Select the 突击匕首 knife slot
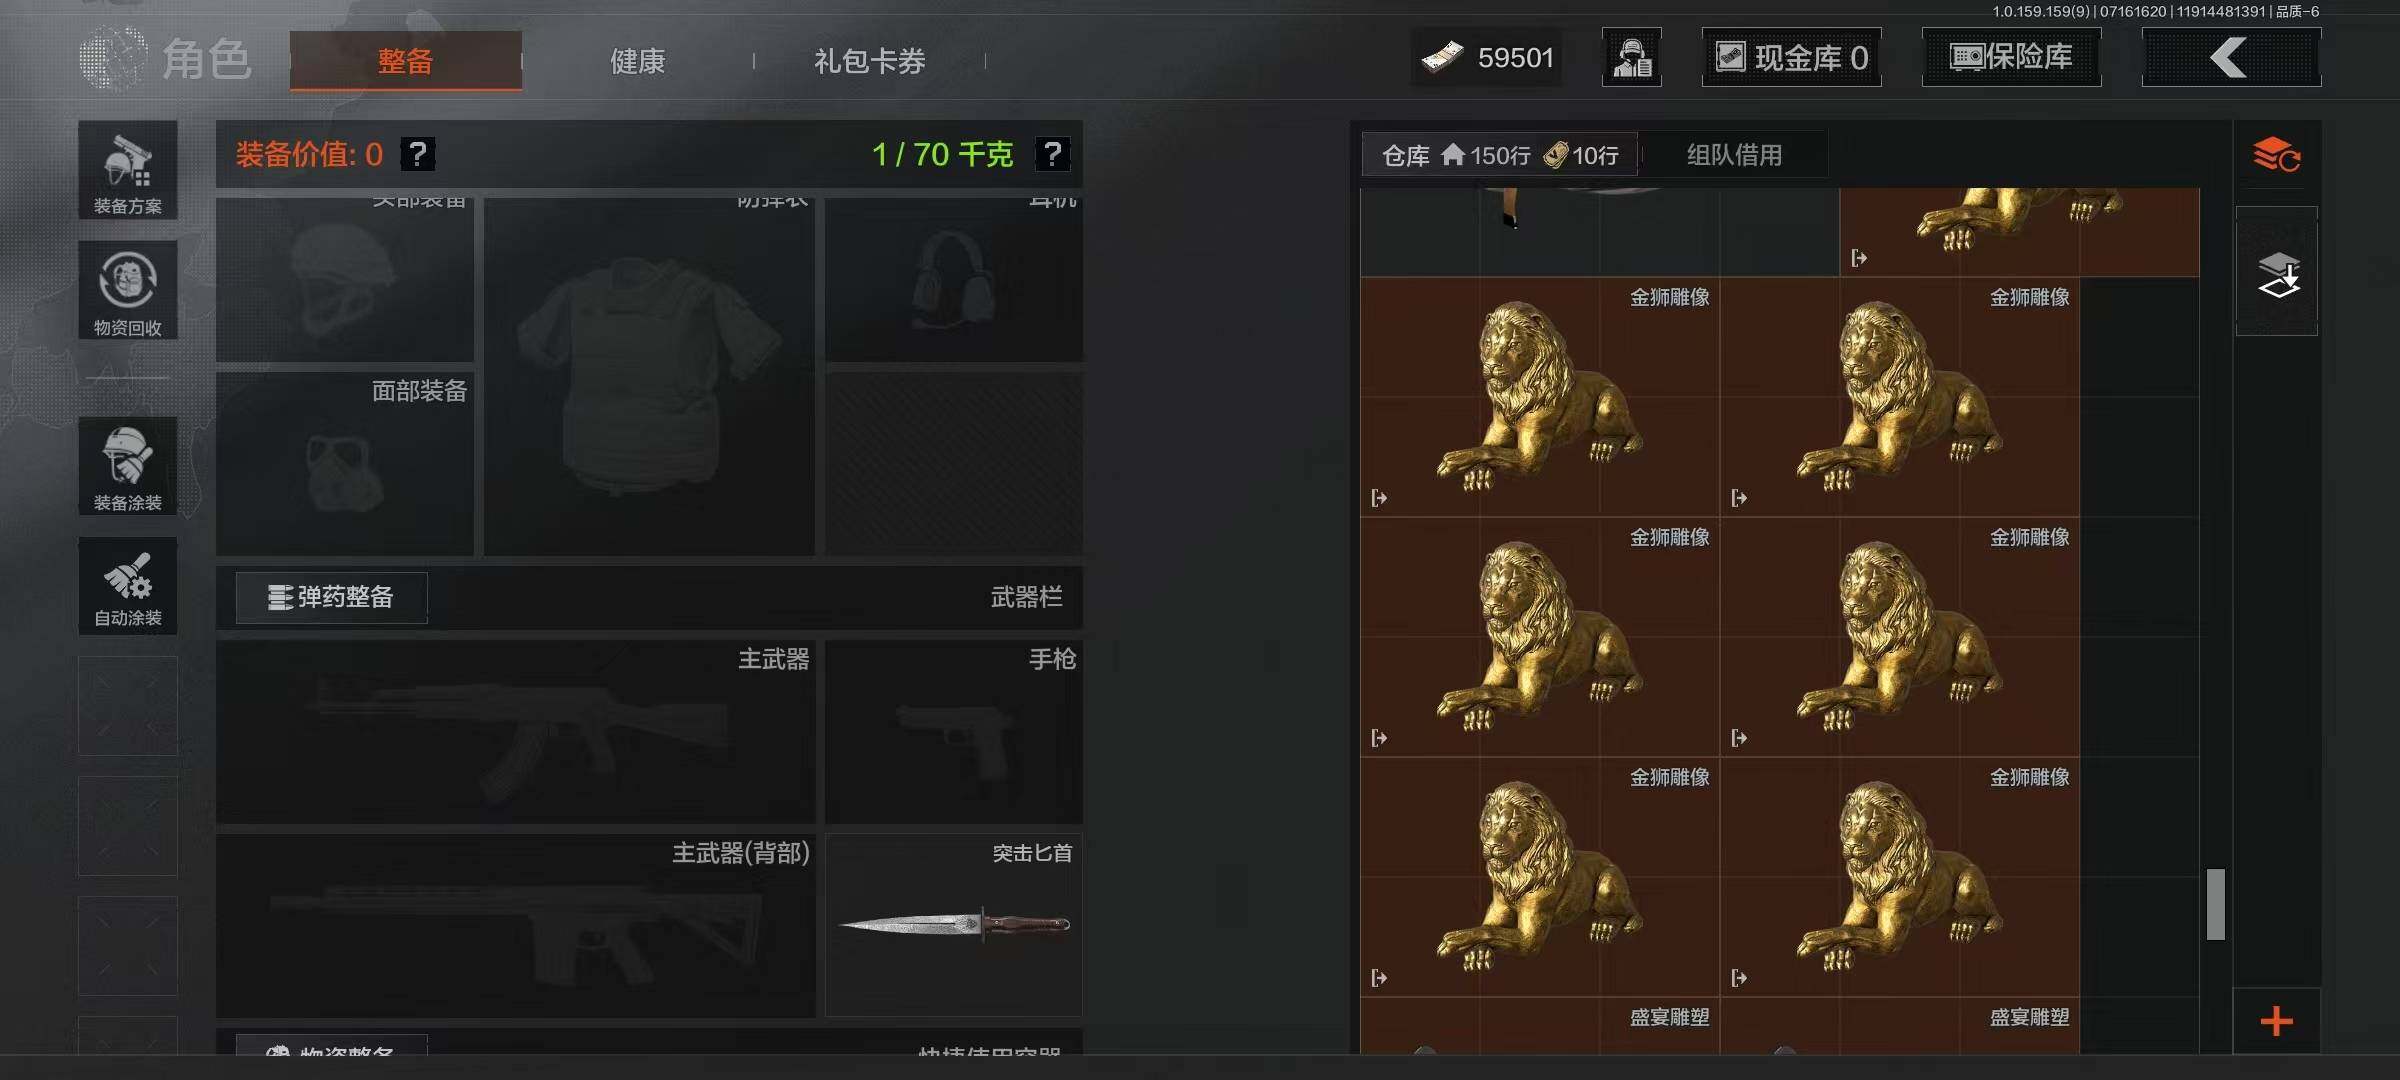 tap(954, 925)
